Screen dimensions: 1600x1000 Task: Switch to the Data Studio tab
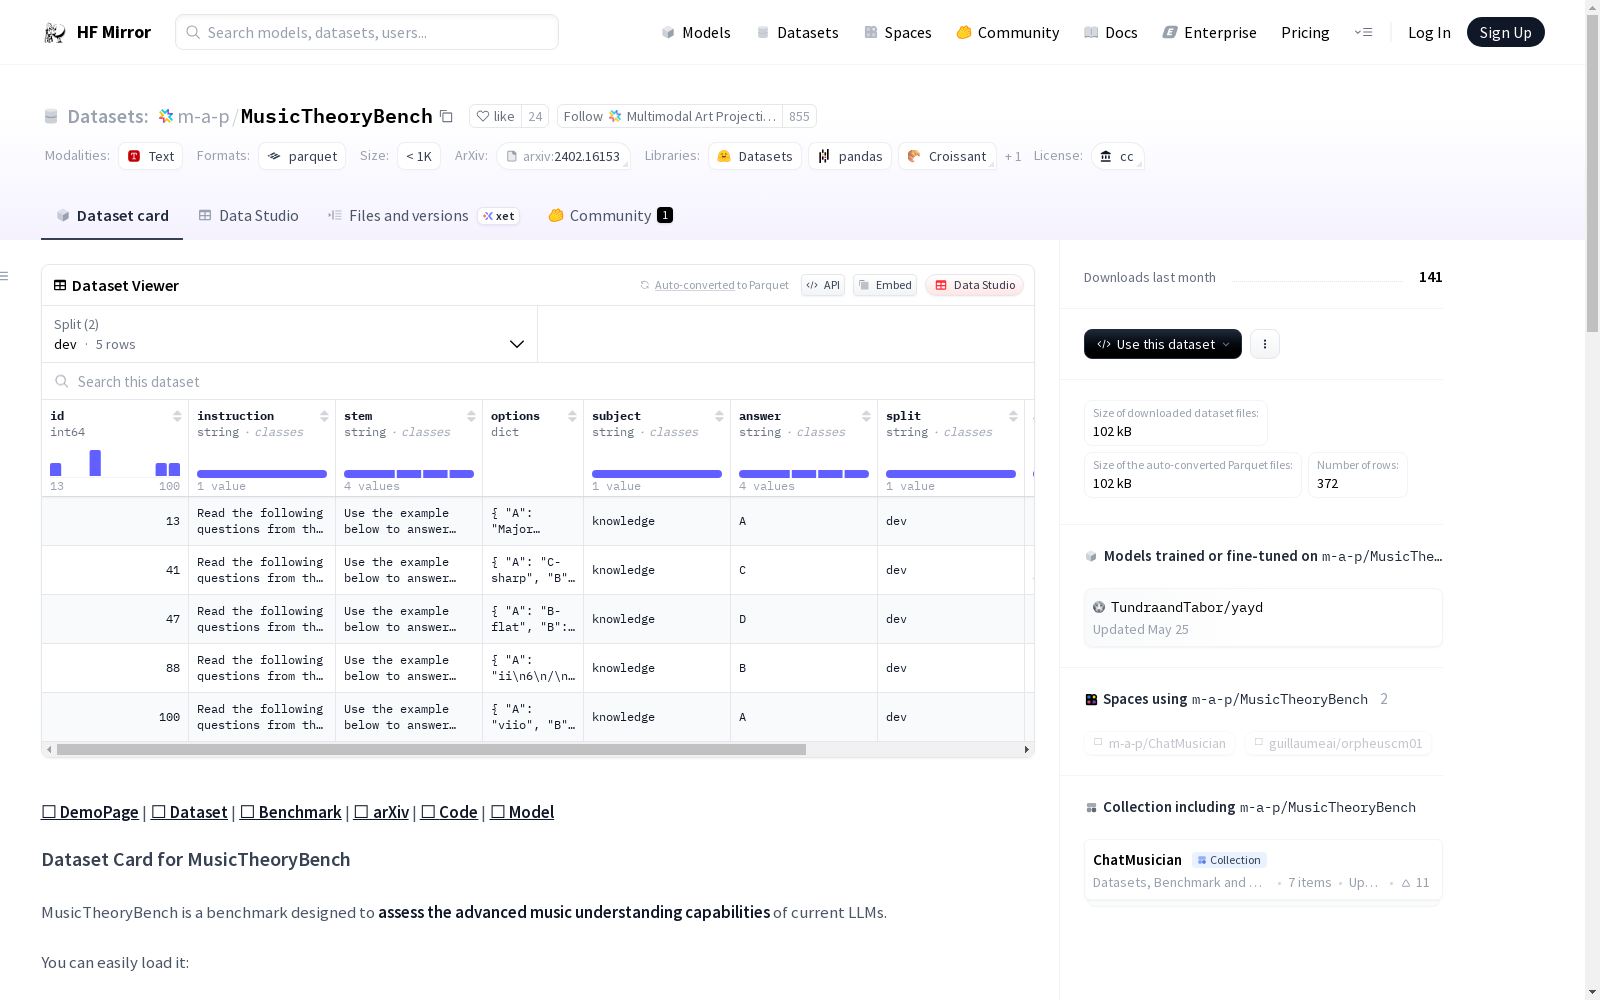pyautogui.click(x=249, y=216)
